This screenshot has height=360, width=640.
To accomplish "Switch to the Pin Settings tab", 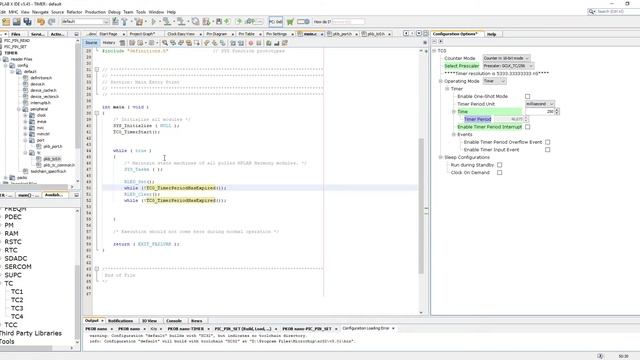I will (276, 34).
